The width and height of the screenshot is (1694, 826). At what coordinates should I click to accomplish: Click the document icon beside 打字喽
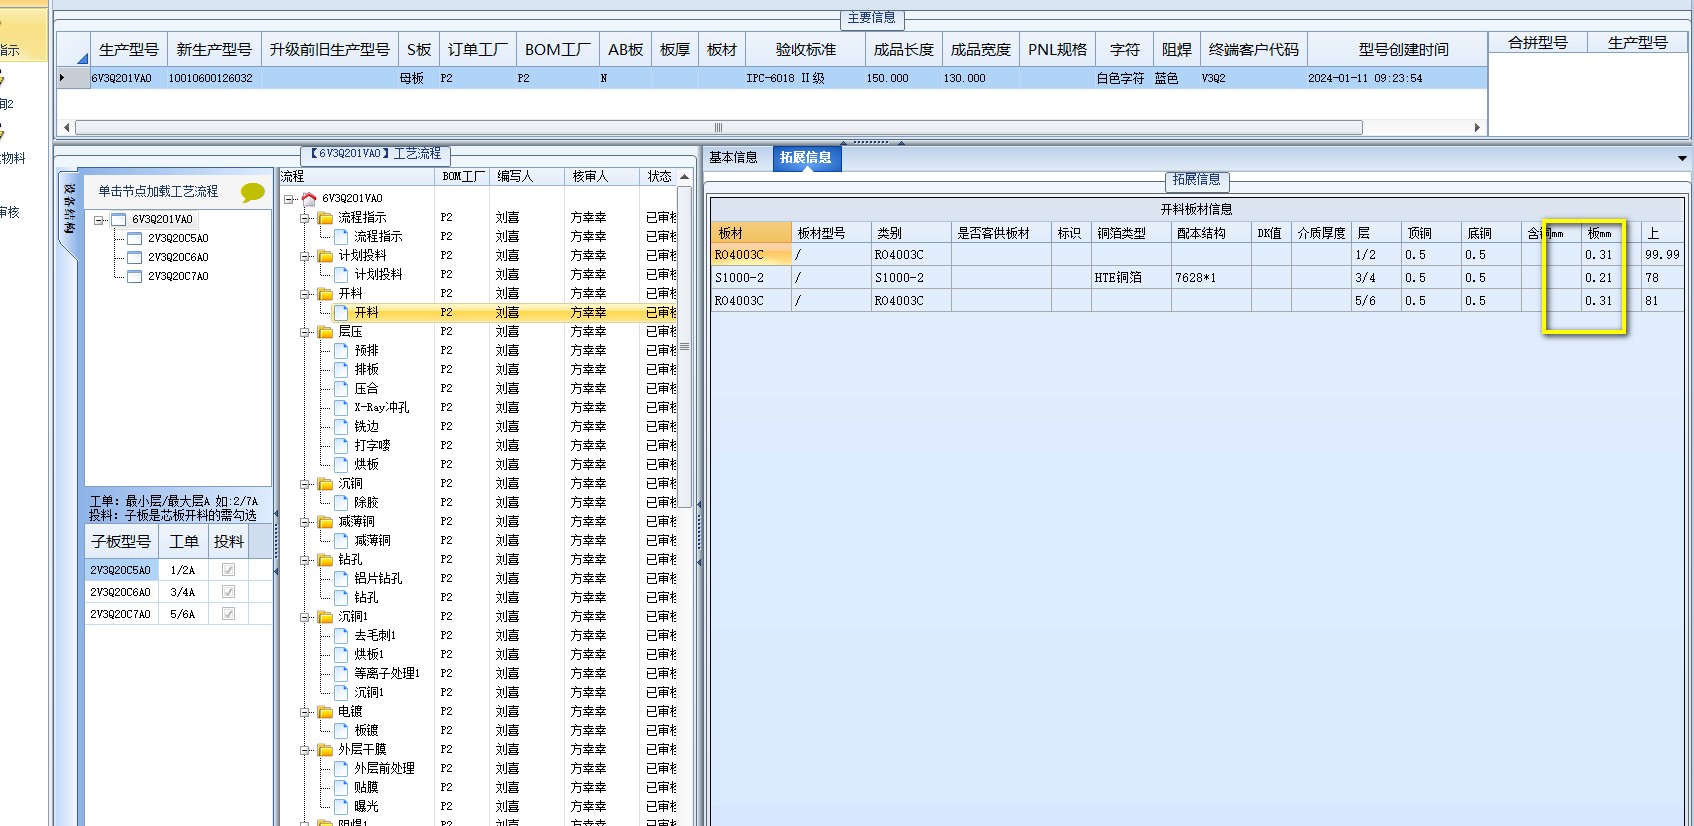[x=341, y=445]
